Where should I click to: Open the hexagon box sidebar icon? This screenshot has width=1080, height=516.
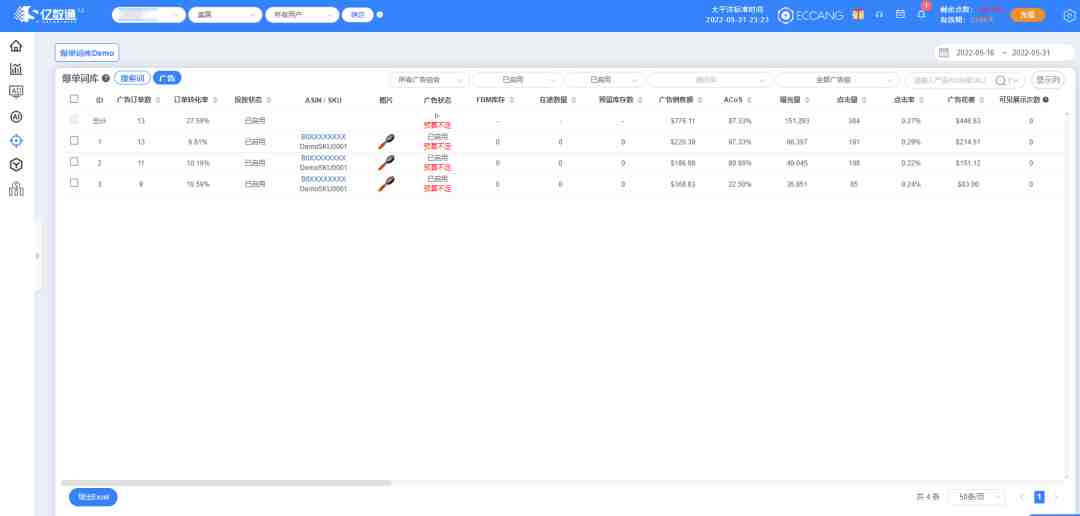click(x=16, y=165)
